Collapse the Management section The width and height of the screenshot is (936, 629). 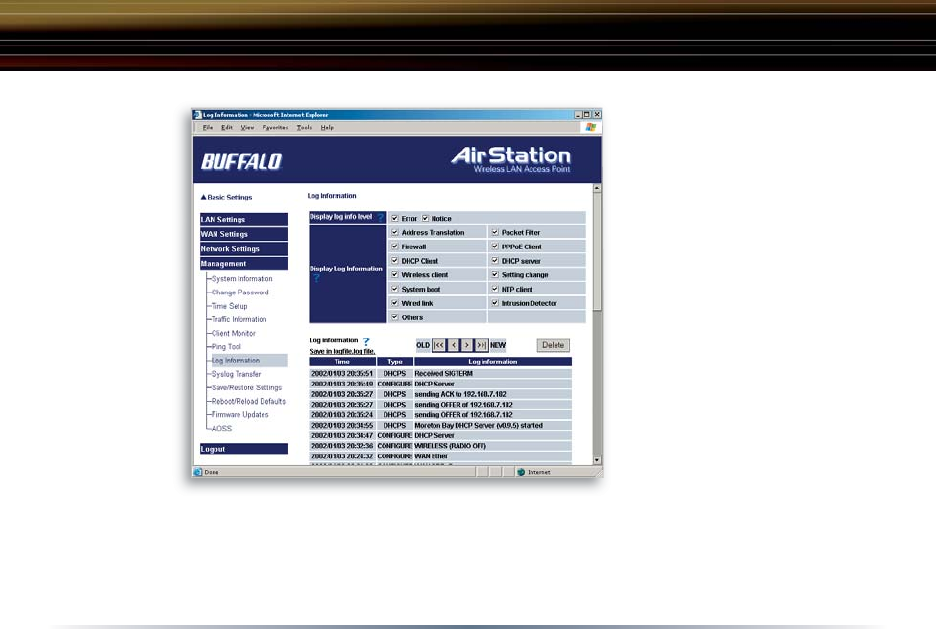coord(244,264)
